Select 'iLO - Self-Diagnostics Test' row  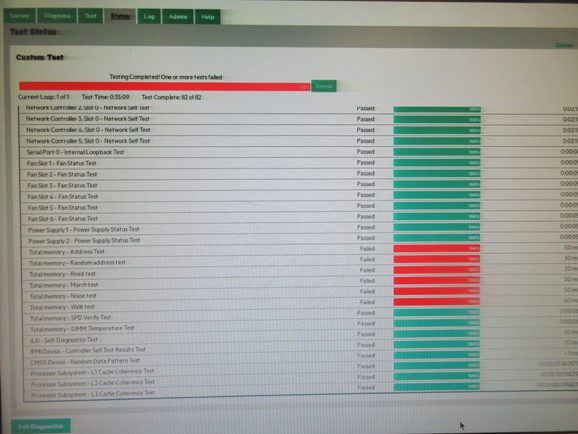(299, 337)
